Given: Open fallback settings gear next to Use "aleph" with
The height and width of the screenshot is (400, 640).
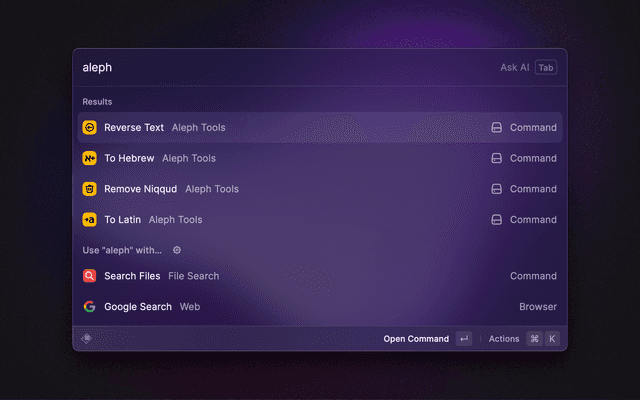Looking at the screenshot, I should click(x=177, y=250).
